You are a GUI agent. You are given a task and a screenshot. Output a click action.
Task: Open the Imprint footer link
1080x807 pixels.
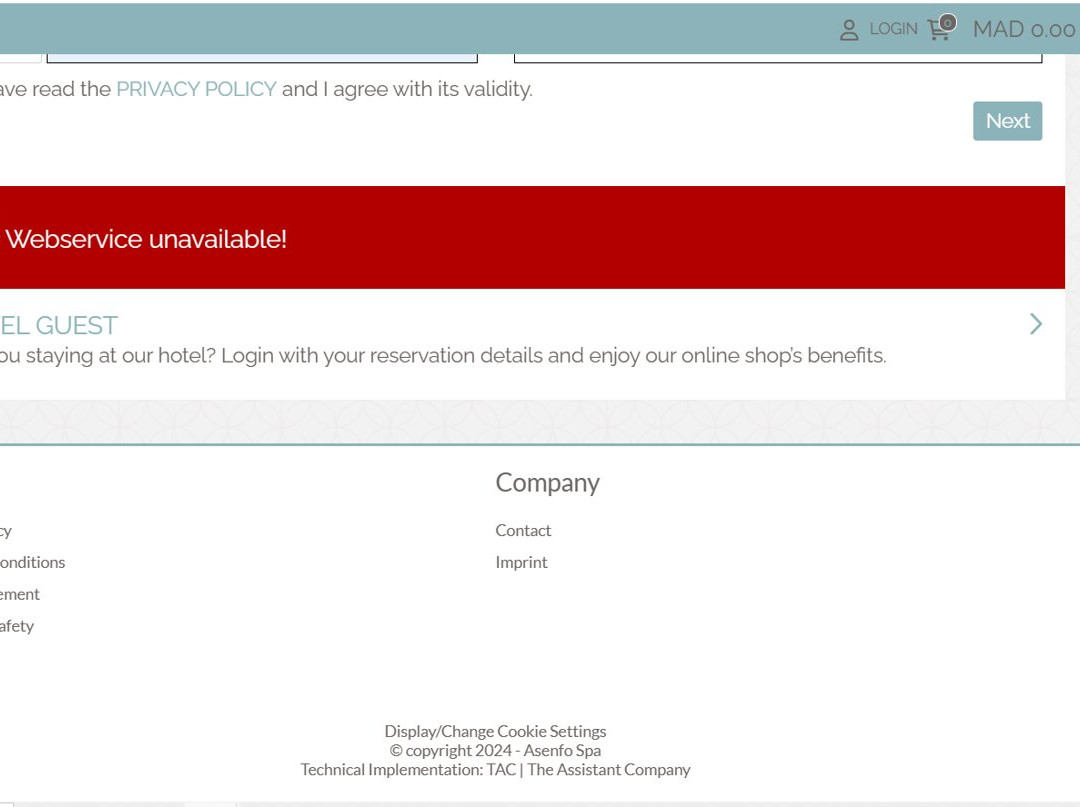521,562
